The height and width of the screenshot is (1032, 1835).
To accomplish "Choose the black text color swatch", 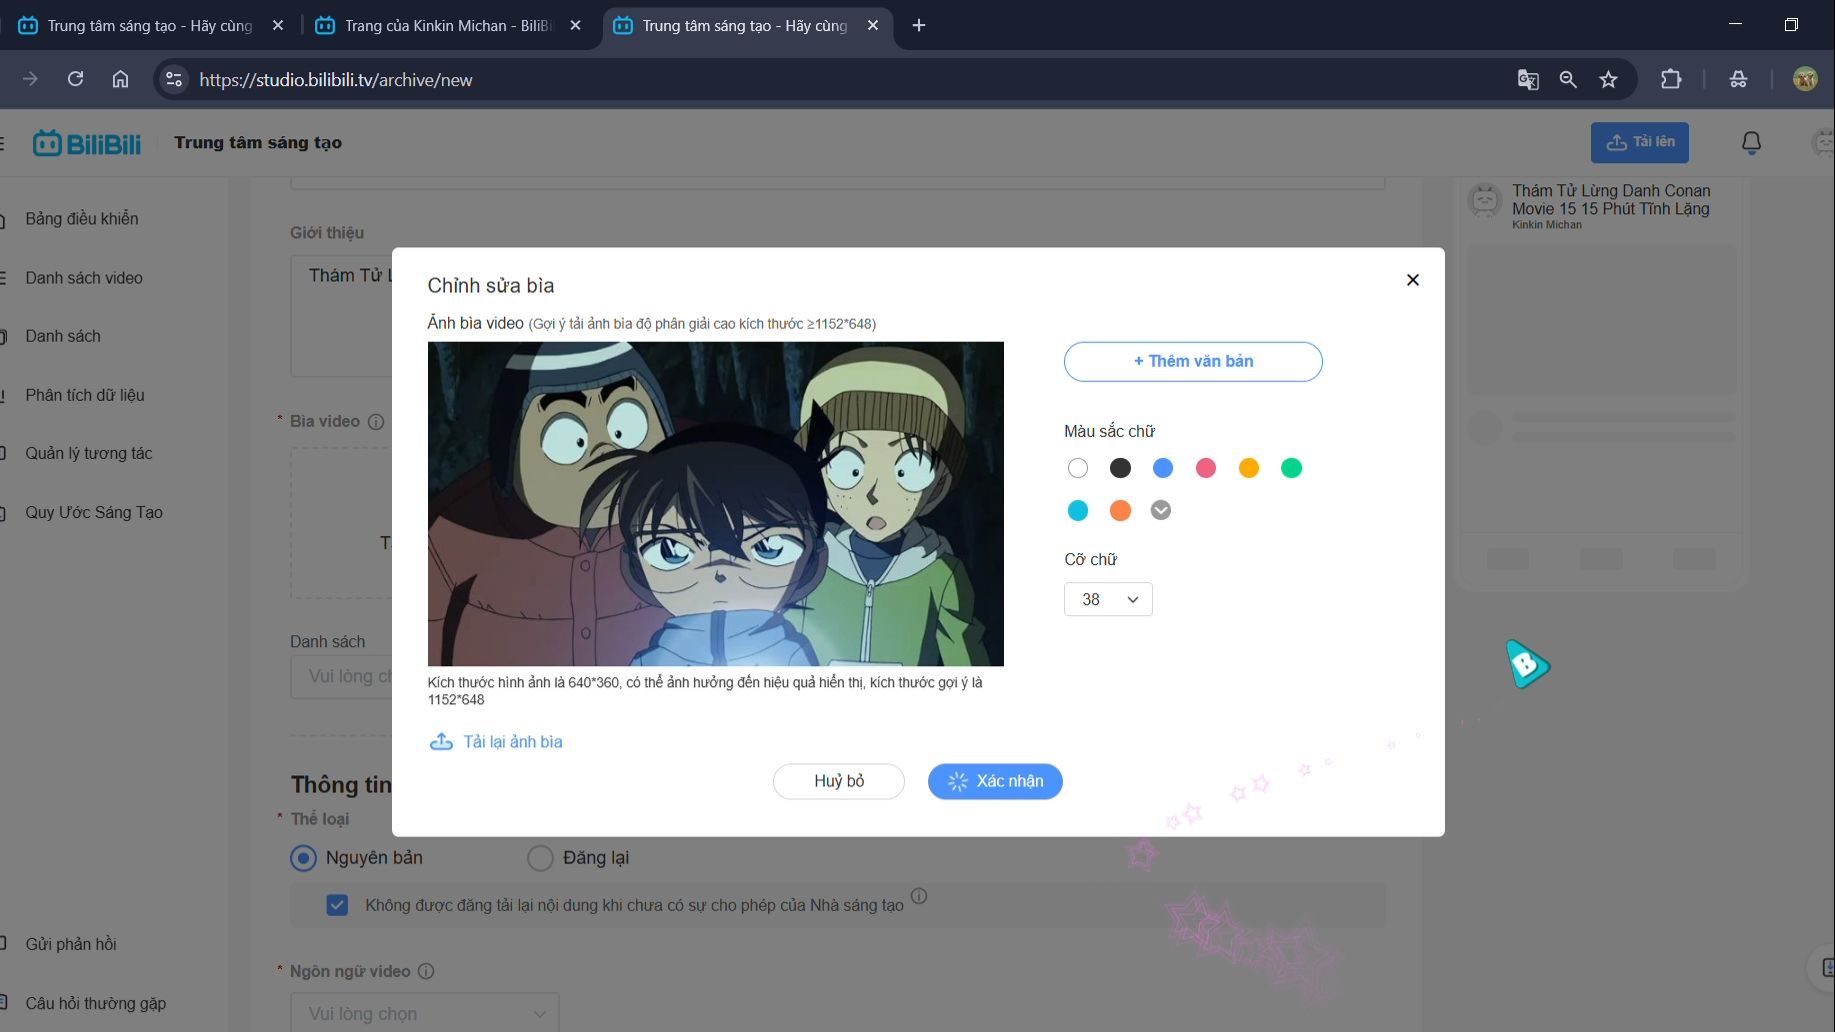I will (x=1120, y=468).
